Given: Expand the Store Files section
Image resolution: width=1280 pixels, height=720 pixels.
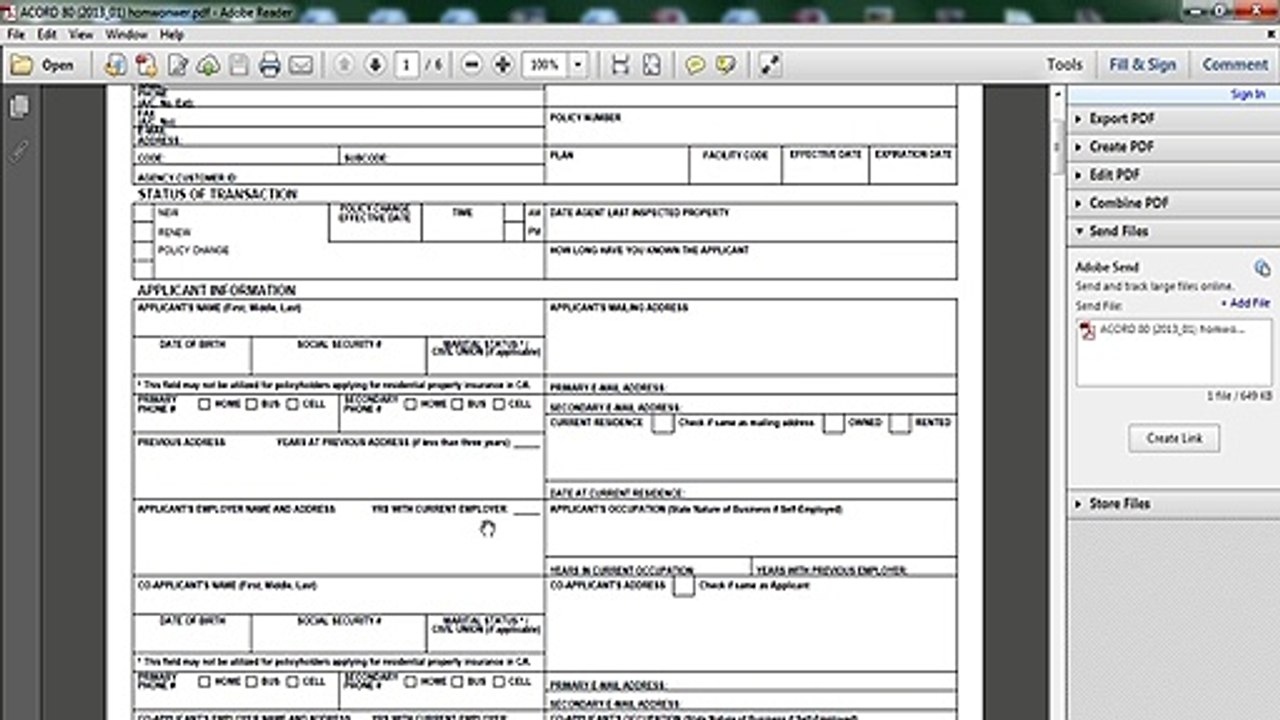Looking at the screenshot, I should (x=1172, y=504).
